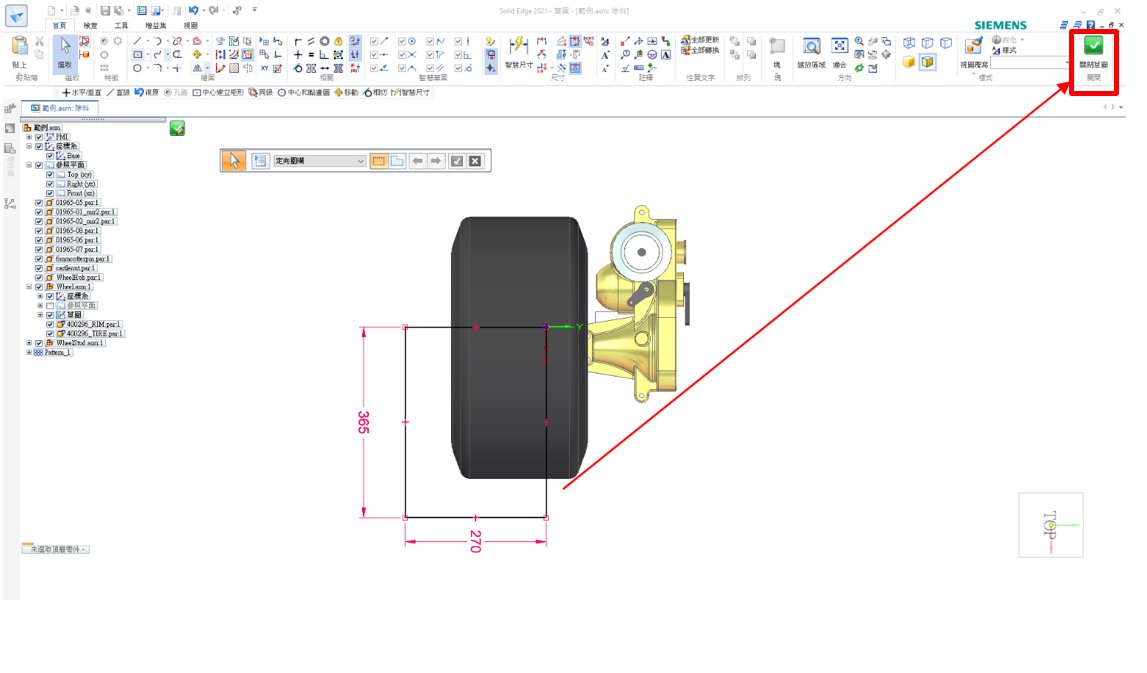Click the Line tool in the draw group
This screenshot has height=673, width=1147.
point(138,42)
